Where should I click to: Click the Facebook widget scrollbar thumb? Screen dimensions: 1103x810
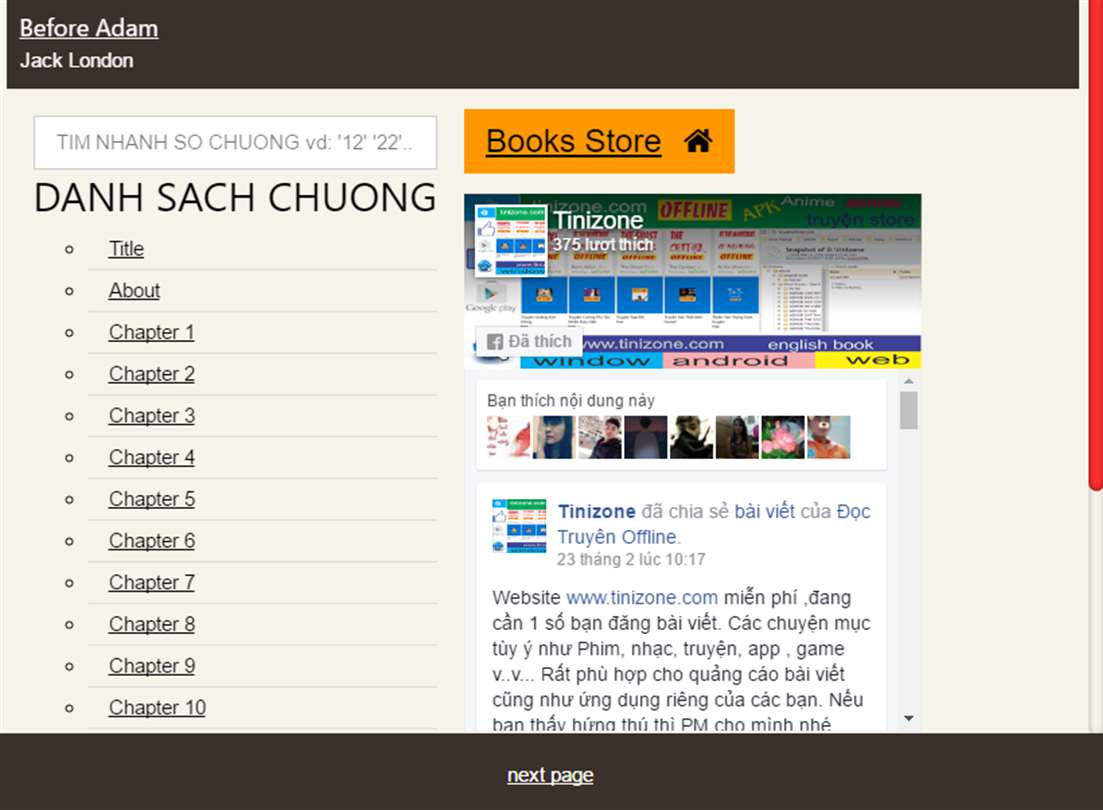[909, 410]
